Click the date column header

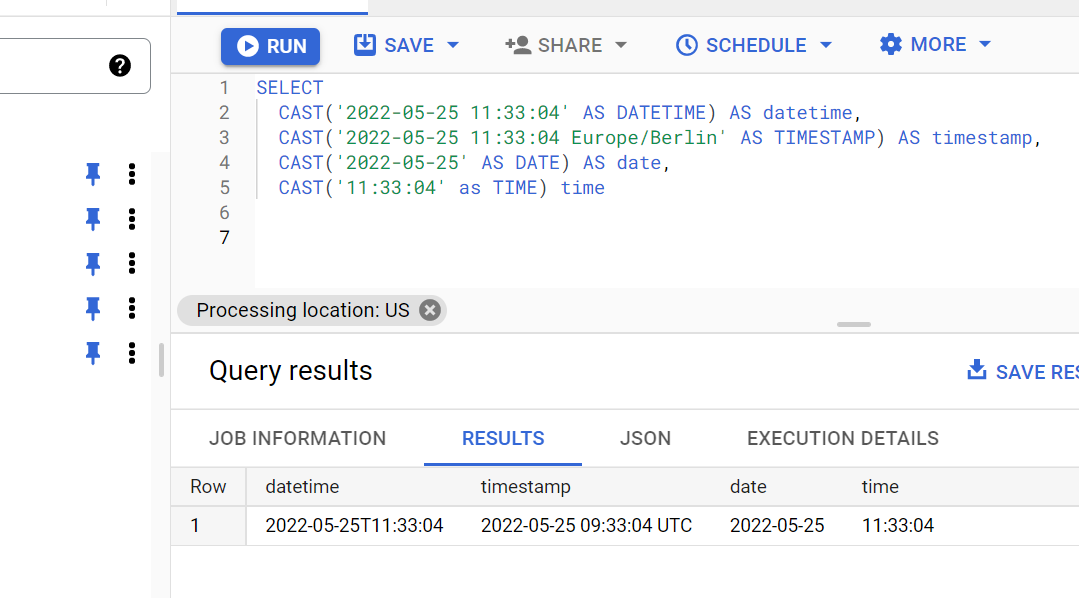pyautogui.click(x=748, y=487)
